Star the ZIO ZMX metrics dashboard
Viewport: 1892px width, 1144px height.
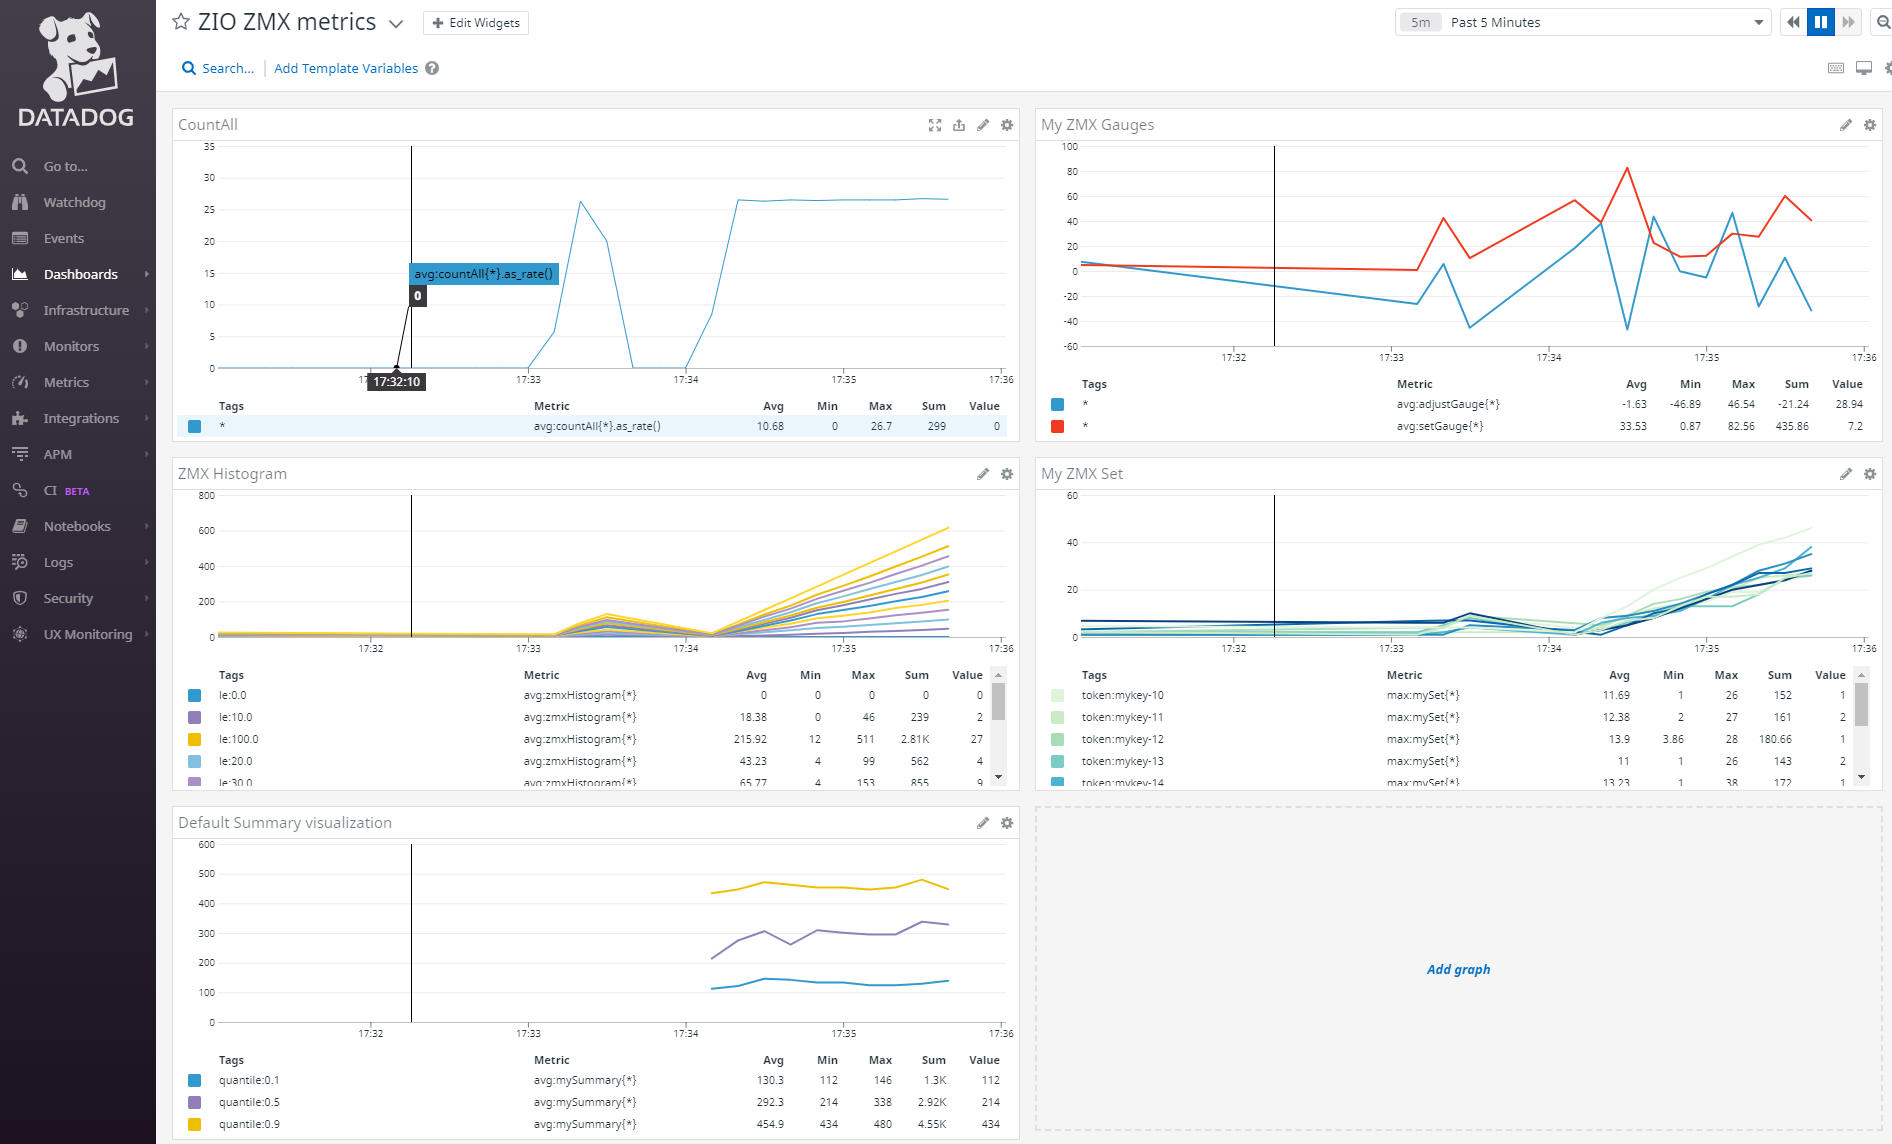click(x=181, y=22)
